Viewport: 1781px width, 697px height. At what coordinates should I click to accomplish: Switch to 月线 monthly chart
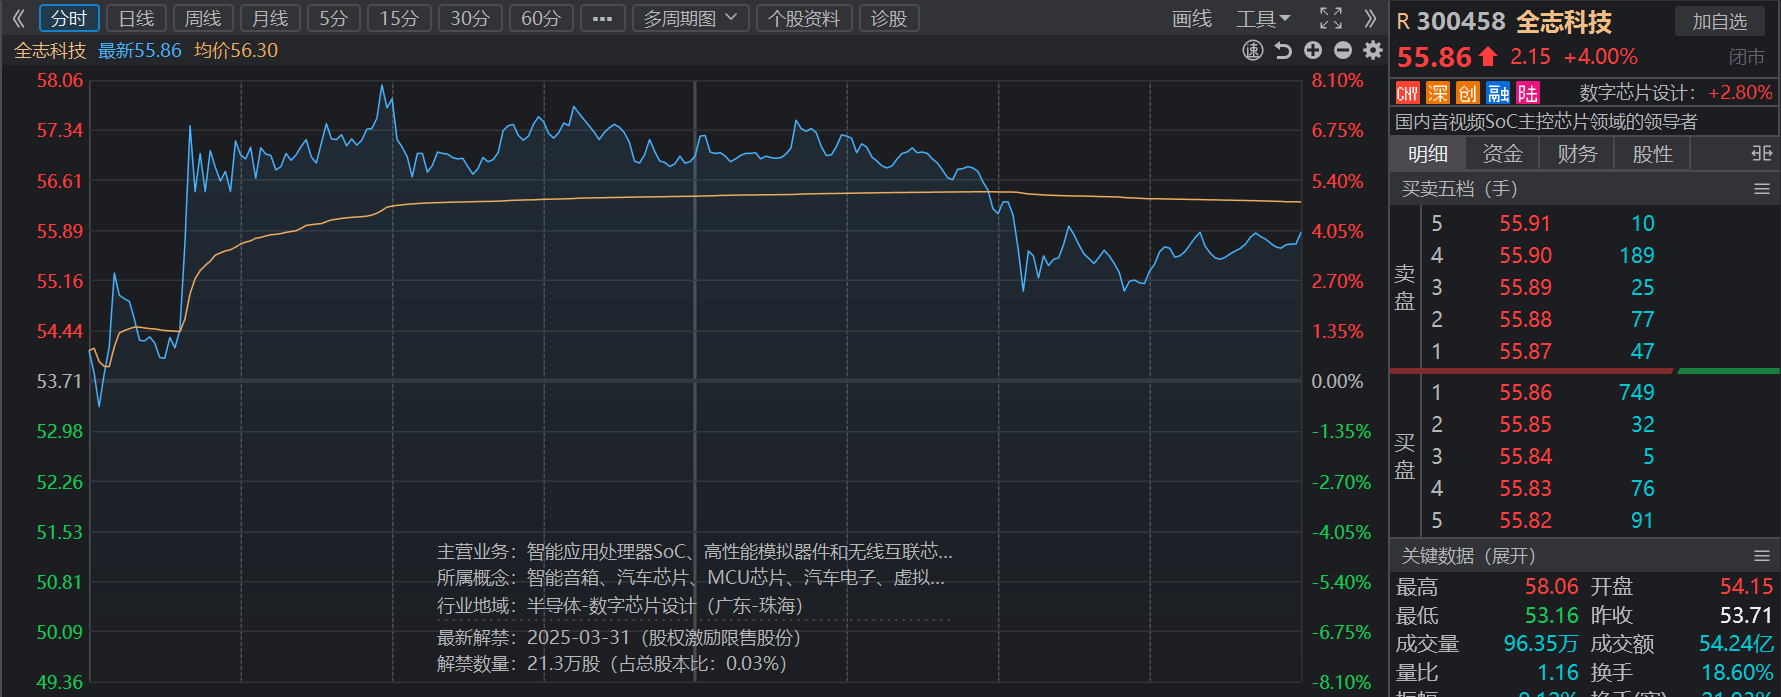pyautogui.click(x=270, y=18)
